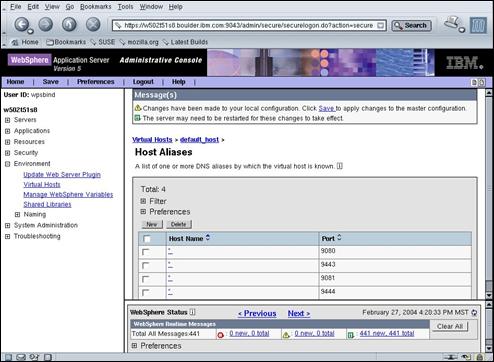Open the Navigator component in status bar
Image resolution: width=494 pixels, height=362 pixels.
[8, 357]
